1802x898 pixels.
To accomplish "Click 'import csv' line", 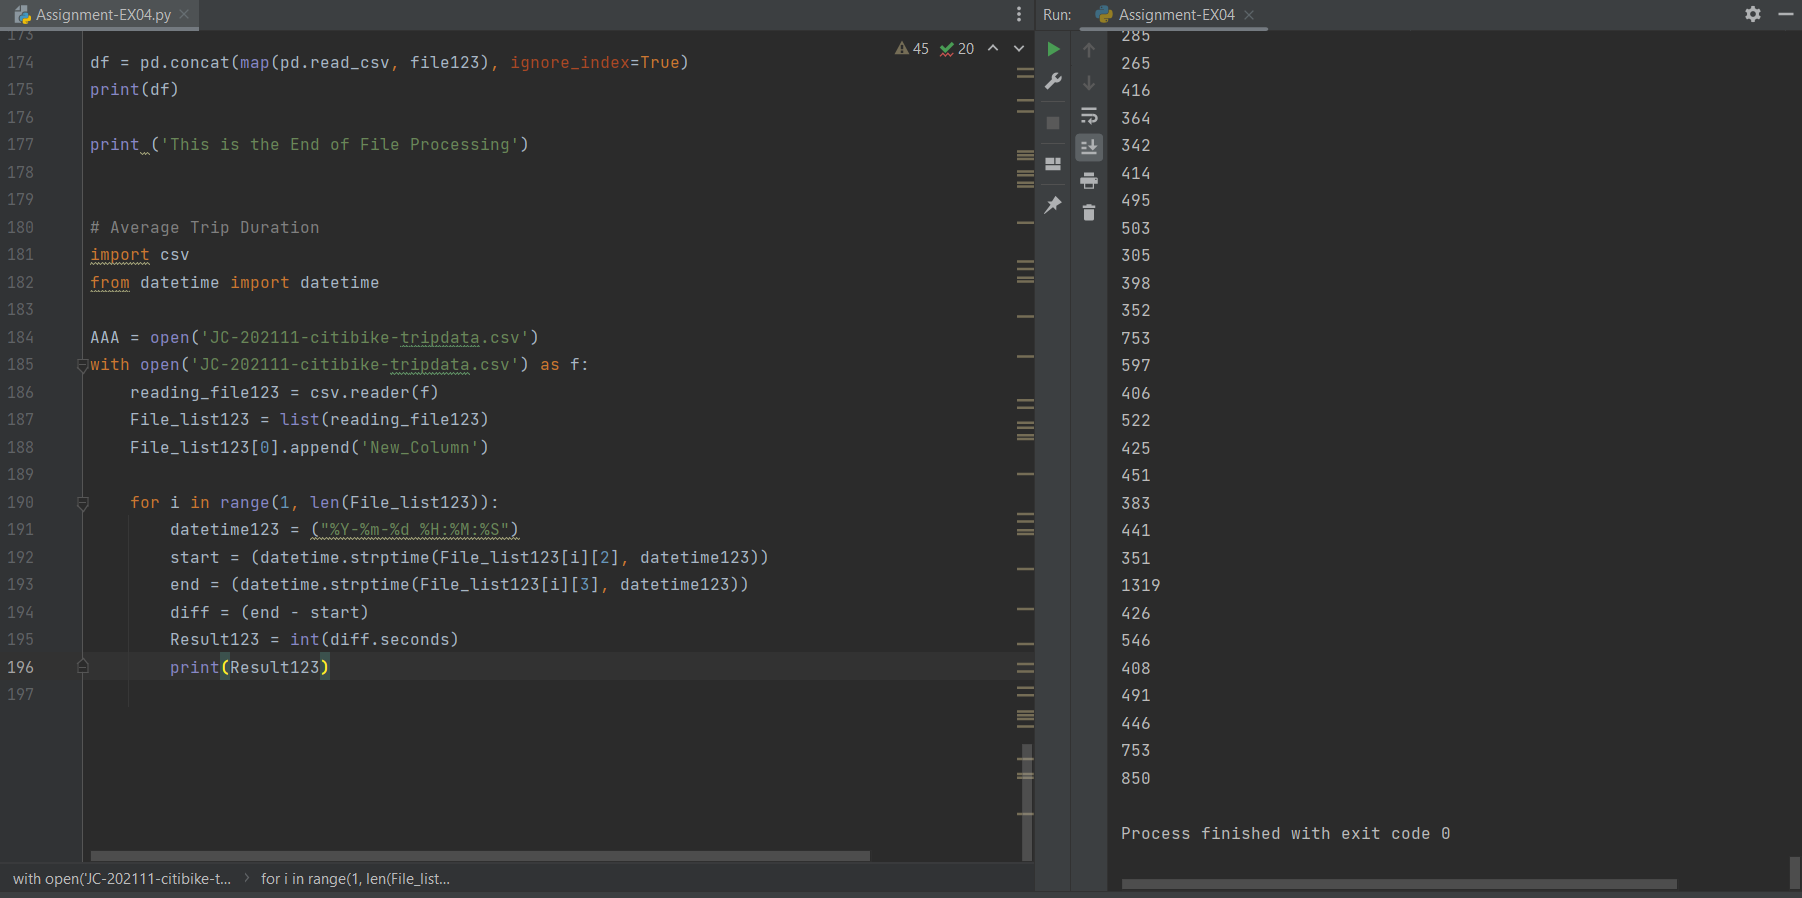I will (x=140, y=255).
